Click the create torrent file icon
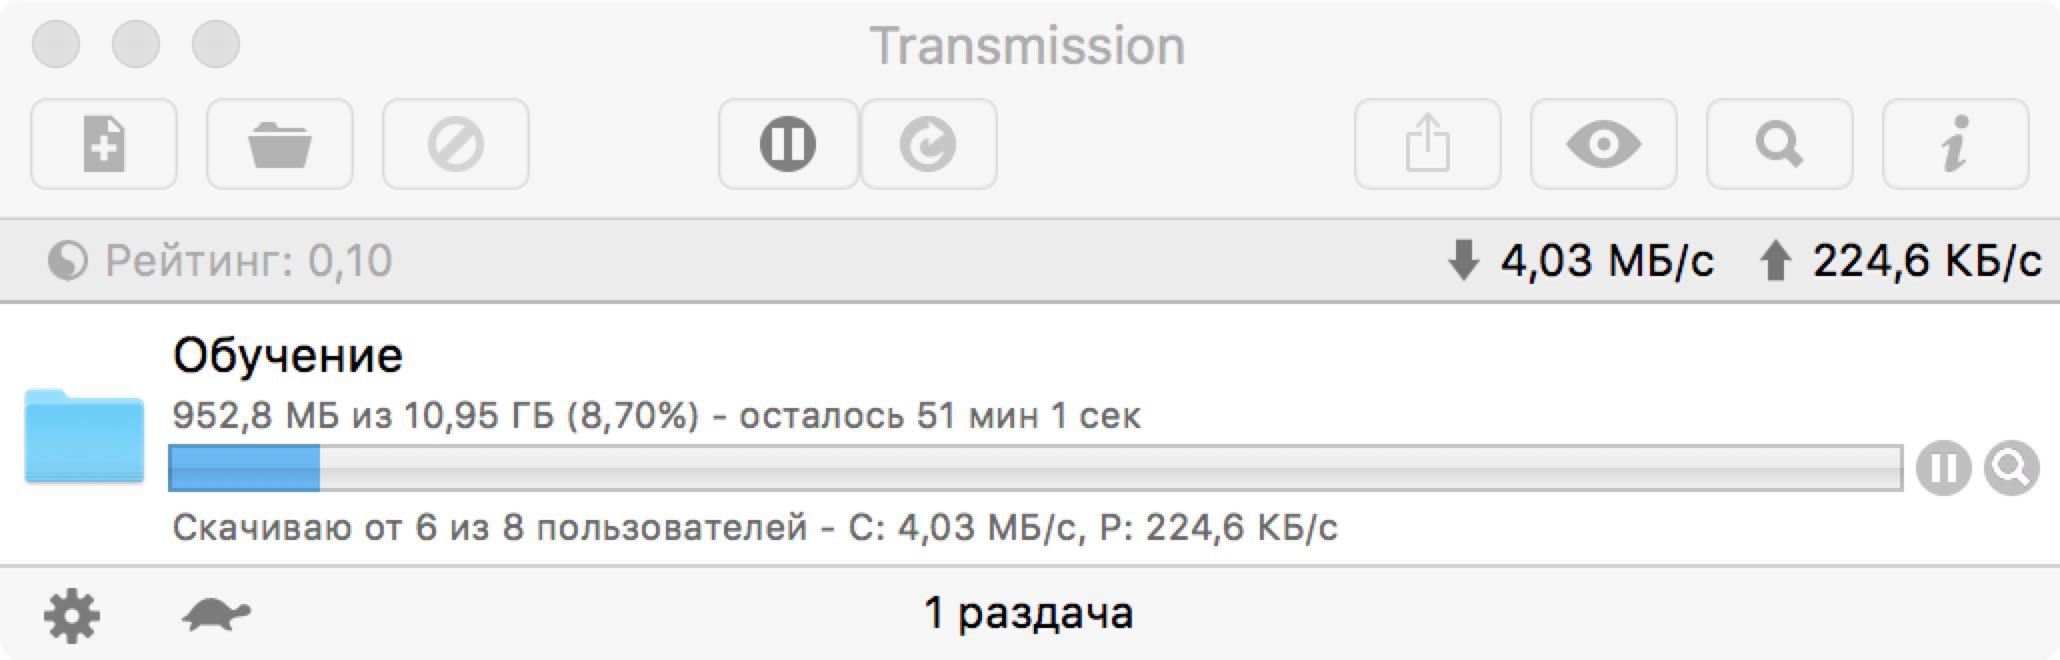2060x660 pixels. 104,144
